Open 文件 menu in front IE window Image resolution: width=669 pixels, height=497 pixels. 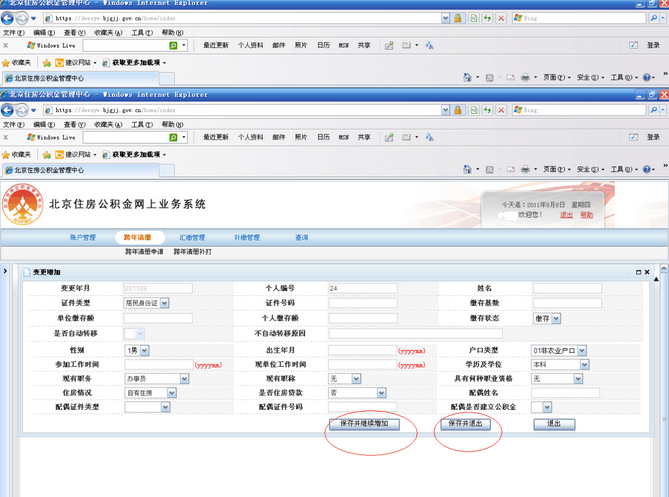pyautogui.click(x=14, y=125)
